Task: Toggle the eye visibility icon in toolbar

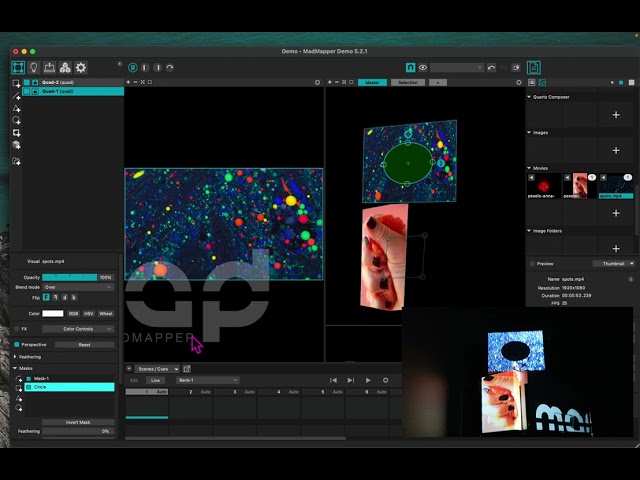Action: [423, 67]
